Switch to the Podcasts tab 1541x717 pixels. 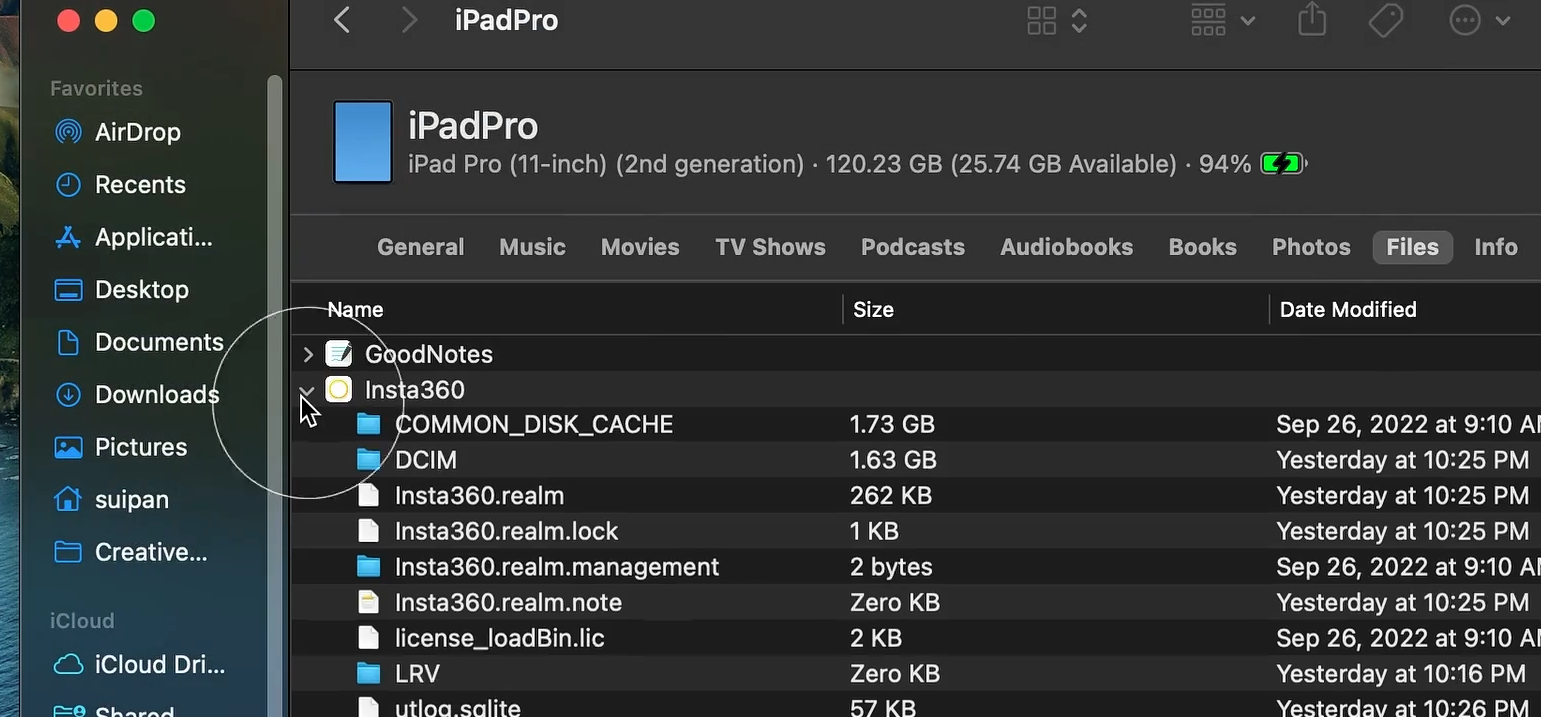coord(913,247)
